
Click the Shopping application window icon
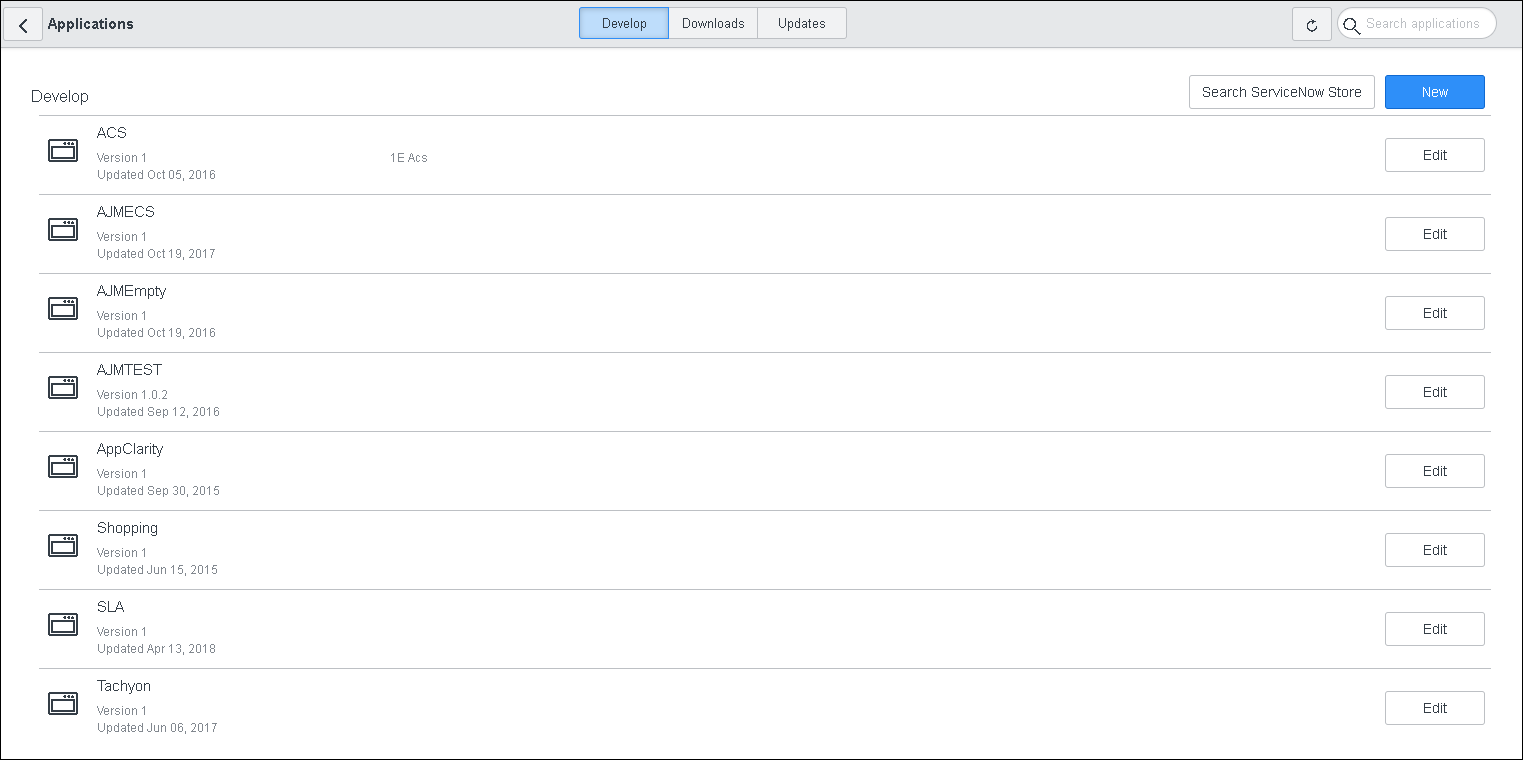coord(63,546)
